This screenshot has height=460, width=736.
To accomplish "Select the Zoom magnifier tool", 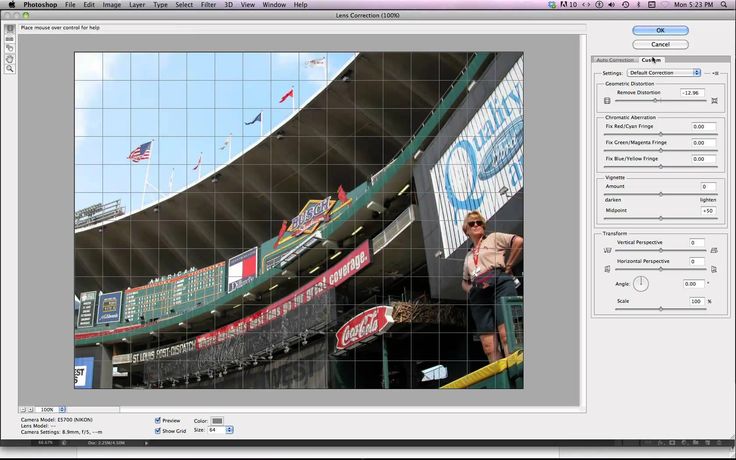I will tap(9, 69).
